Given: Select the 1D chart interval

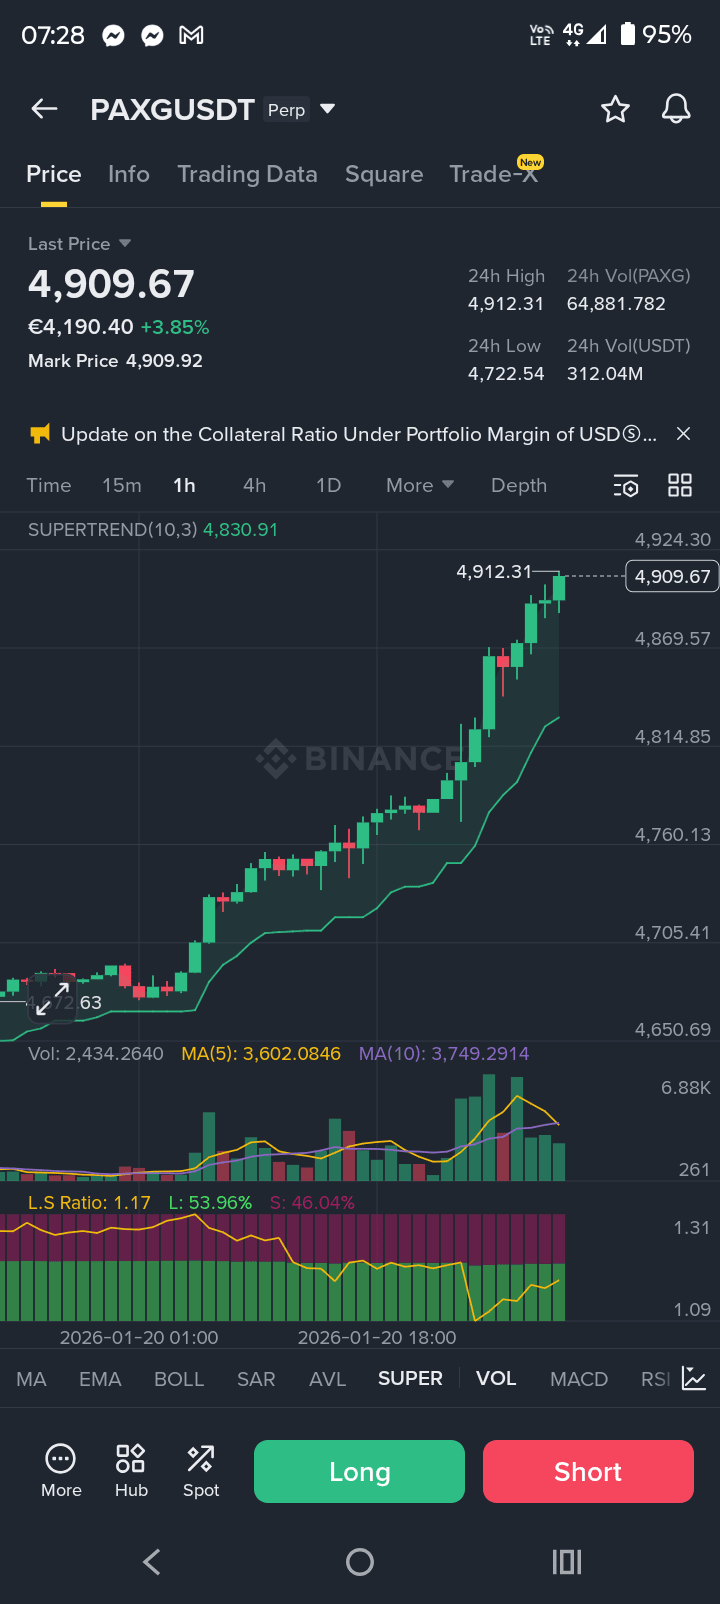Looking at the screenshot, I should tap(328, 485).
